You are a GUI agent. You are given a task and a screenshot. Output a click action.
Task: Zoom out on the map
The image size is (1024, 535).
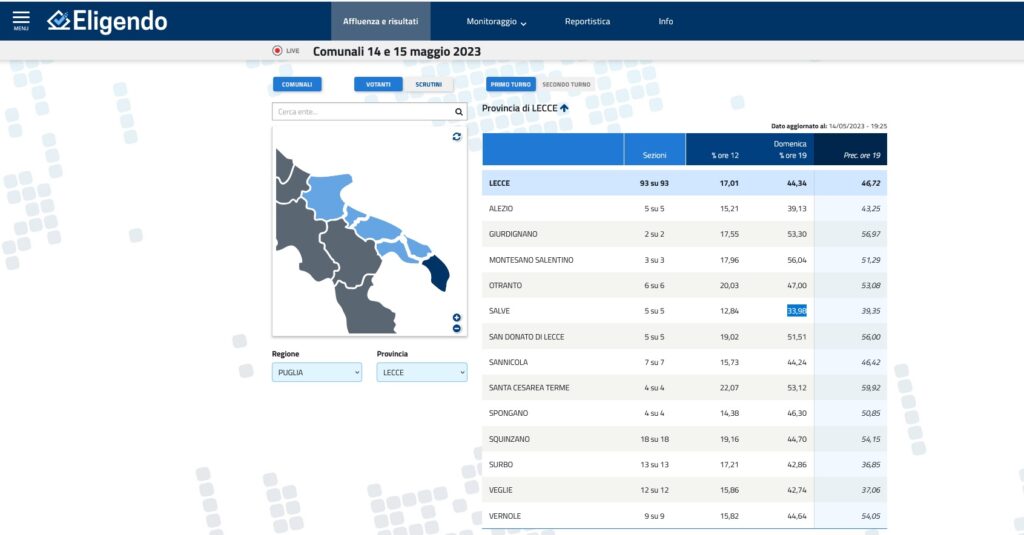(x=457, y=328)
